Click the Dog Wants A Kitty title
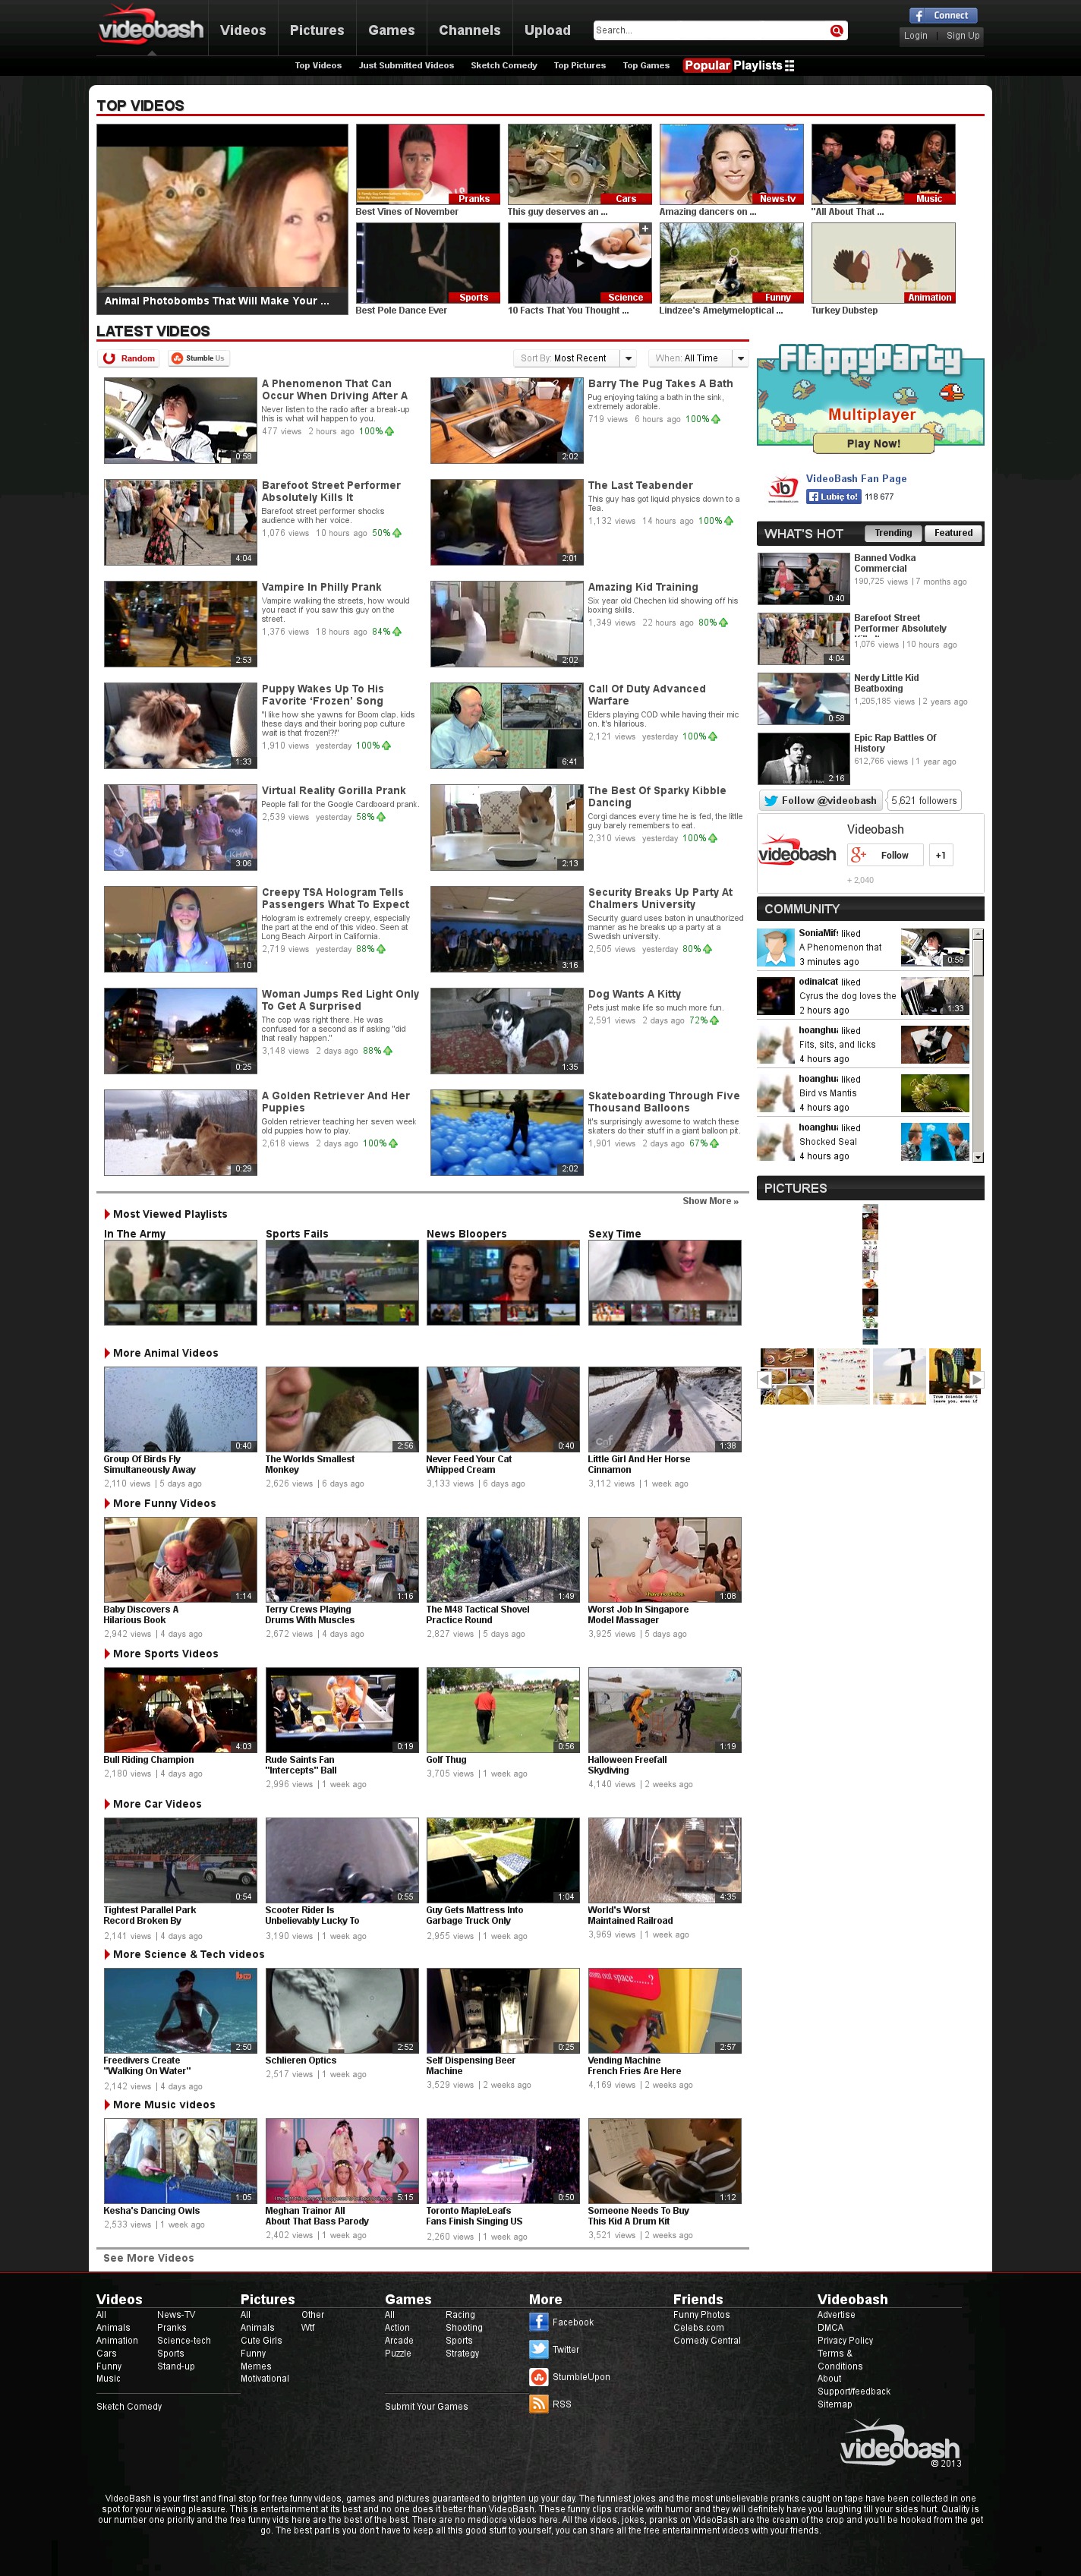This screenshot has width=1081, height=2576. point(634,994)
